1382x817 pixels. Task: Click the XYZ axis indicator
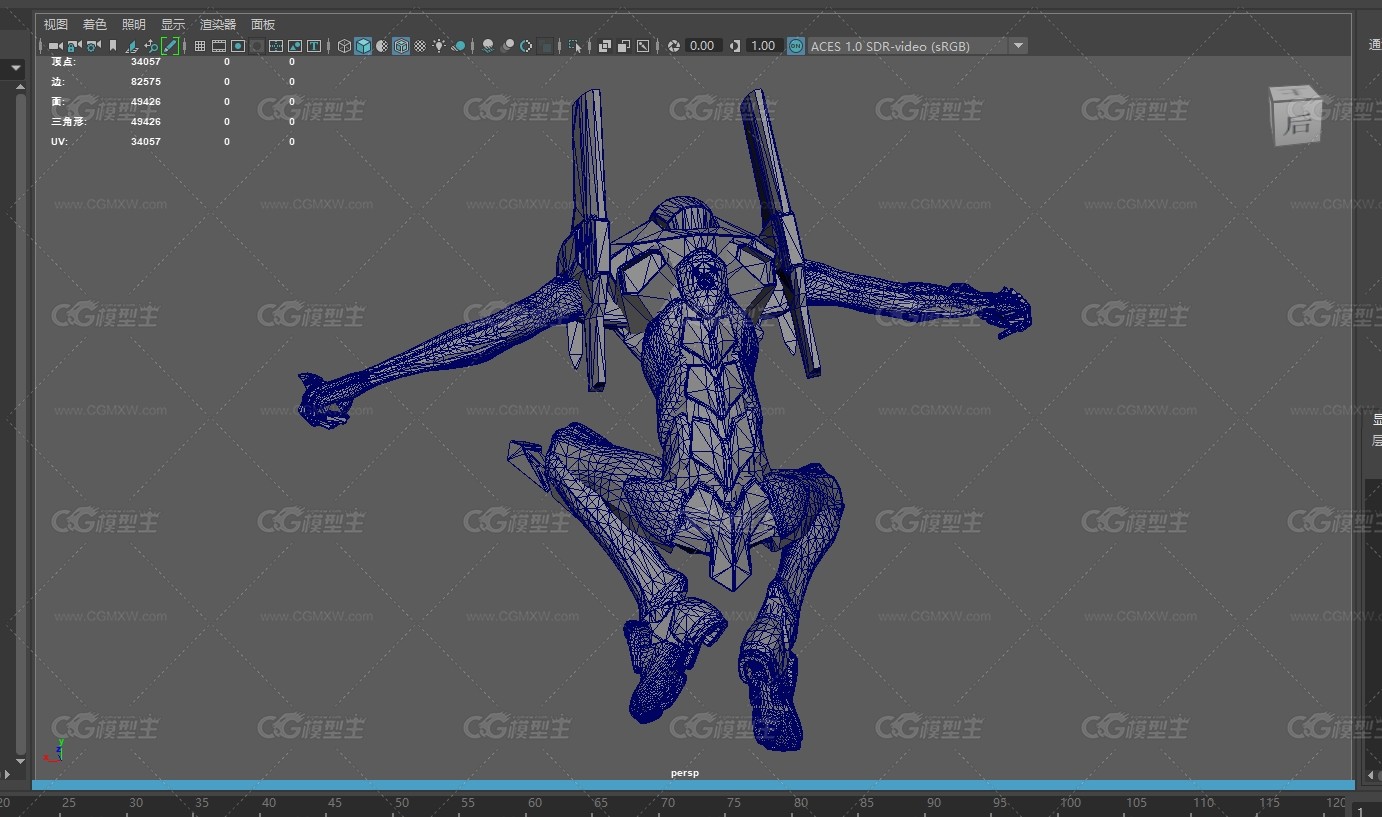[x=53, y=751]
